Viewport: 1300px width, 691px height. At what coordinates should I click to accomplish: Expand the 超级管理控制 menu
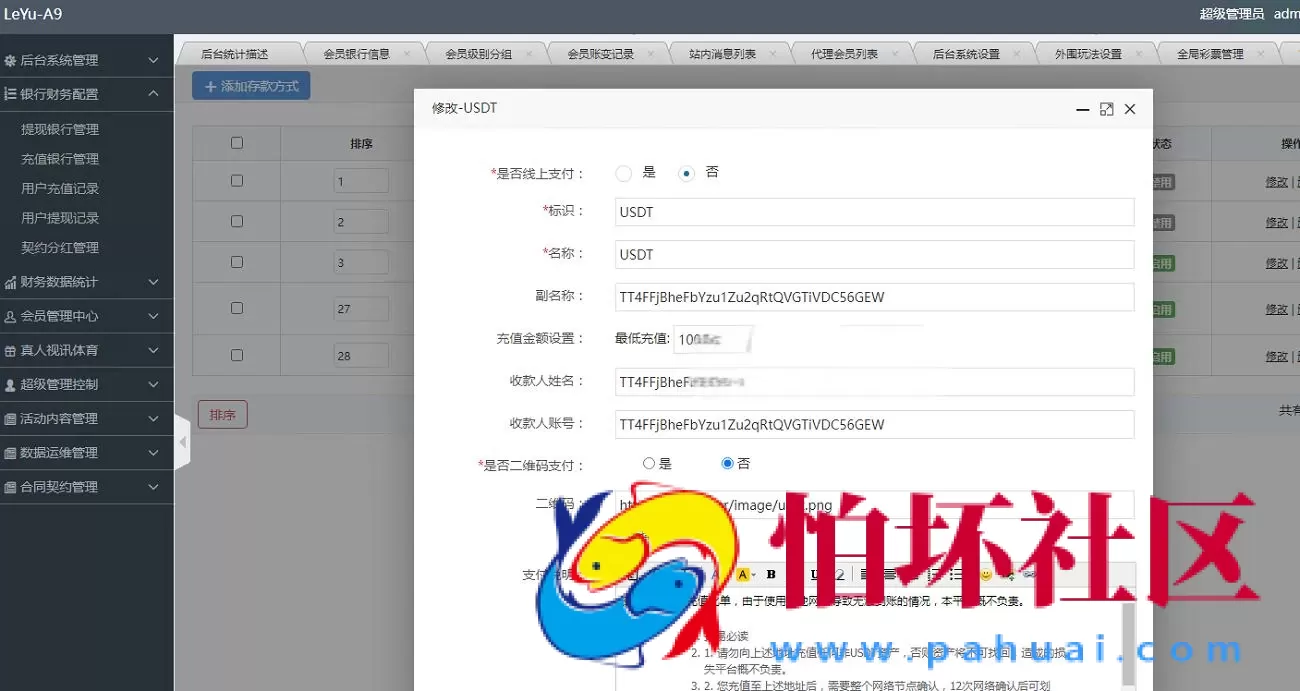pos(87,384)
